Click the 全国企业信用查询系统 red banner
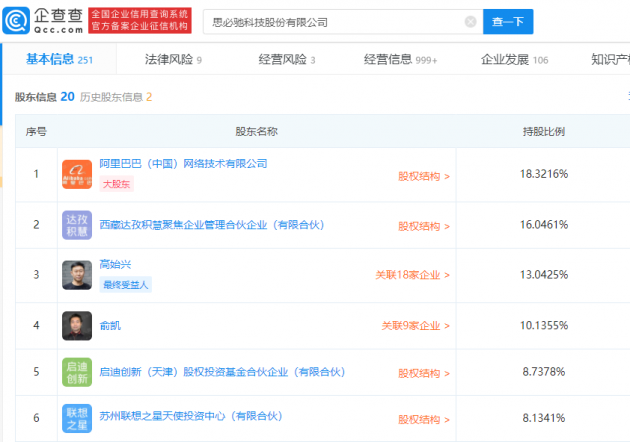This screenshot has height=442, width=630. pyautogui.click(x=140, y=20)
